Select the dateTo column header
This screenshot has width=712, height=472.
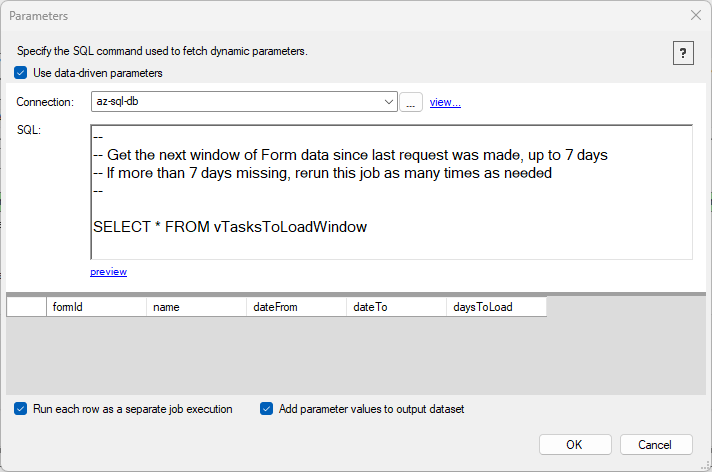[396, 307]
